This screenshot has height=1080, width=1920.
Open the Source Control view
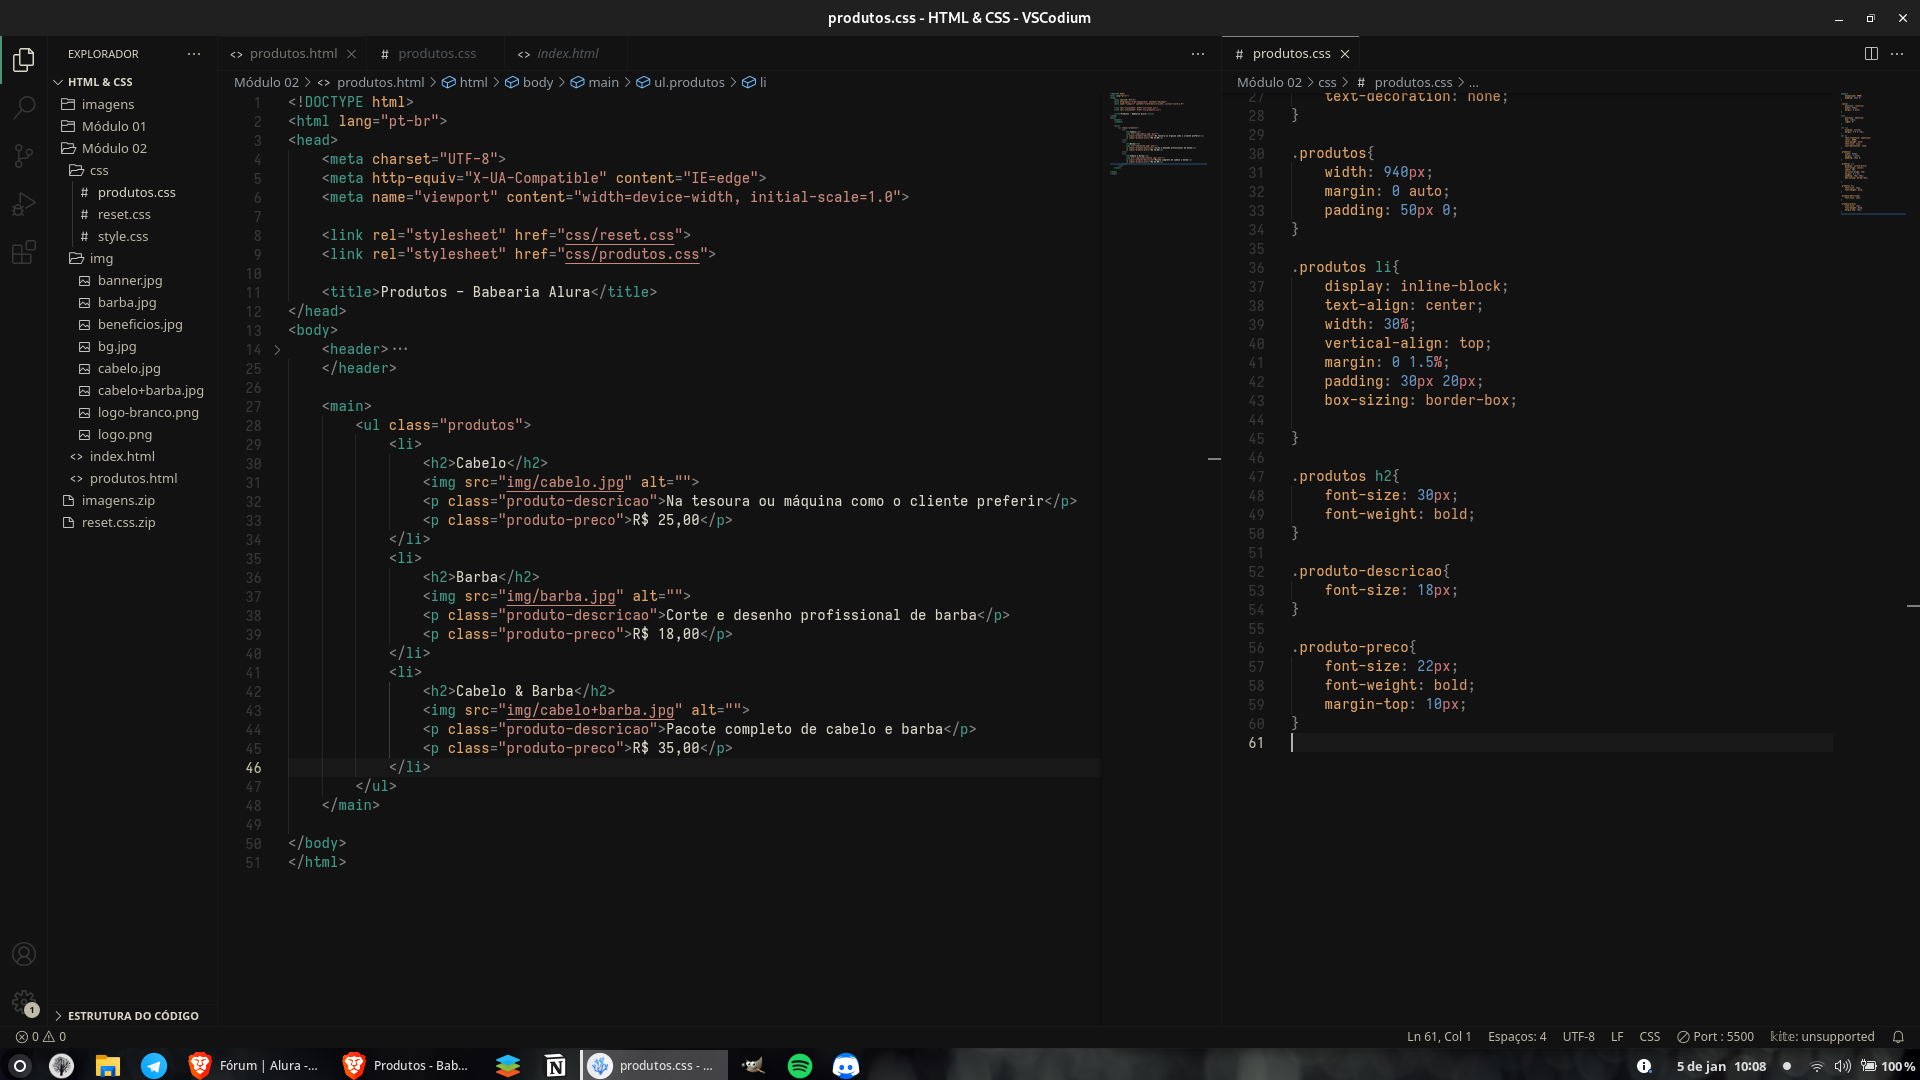tap(24, 155)
